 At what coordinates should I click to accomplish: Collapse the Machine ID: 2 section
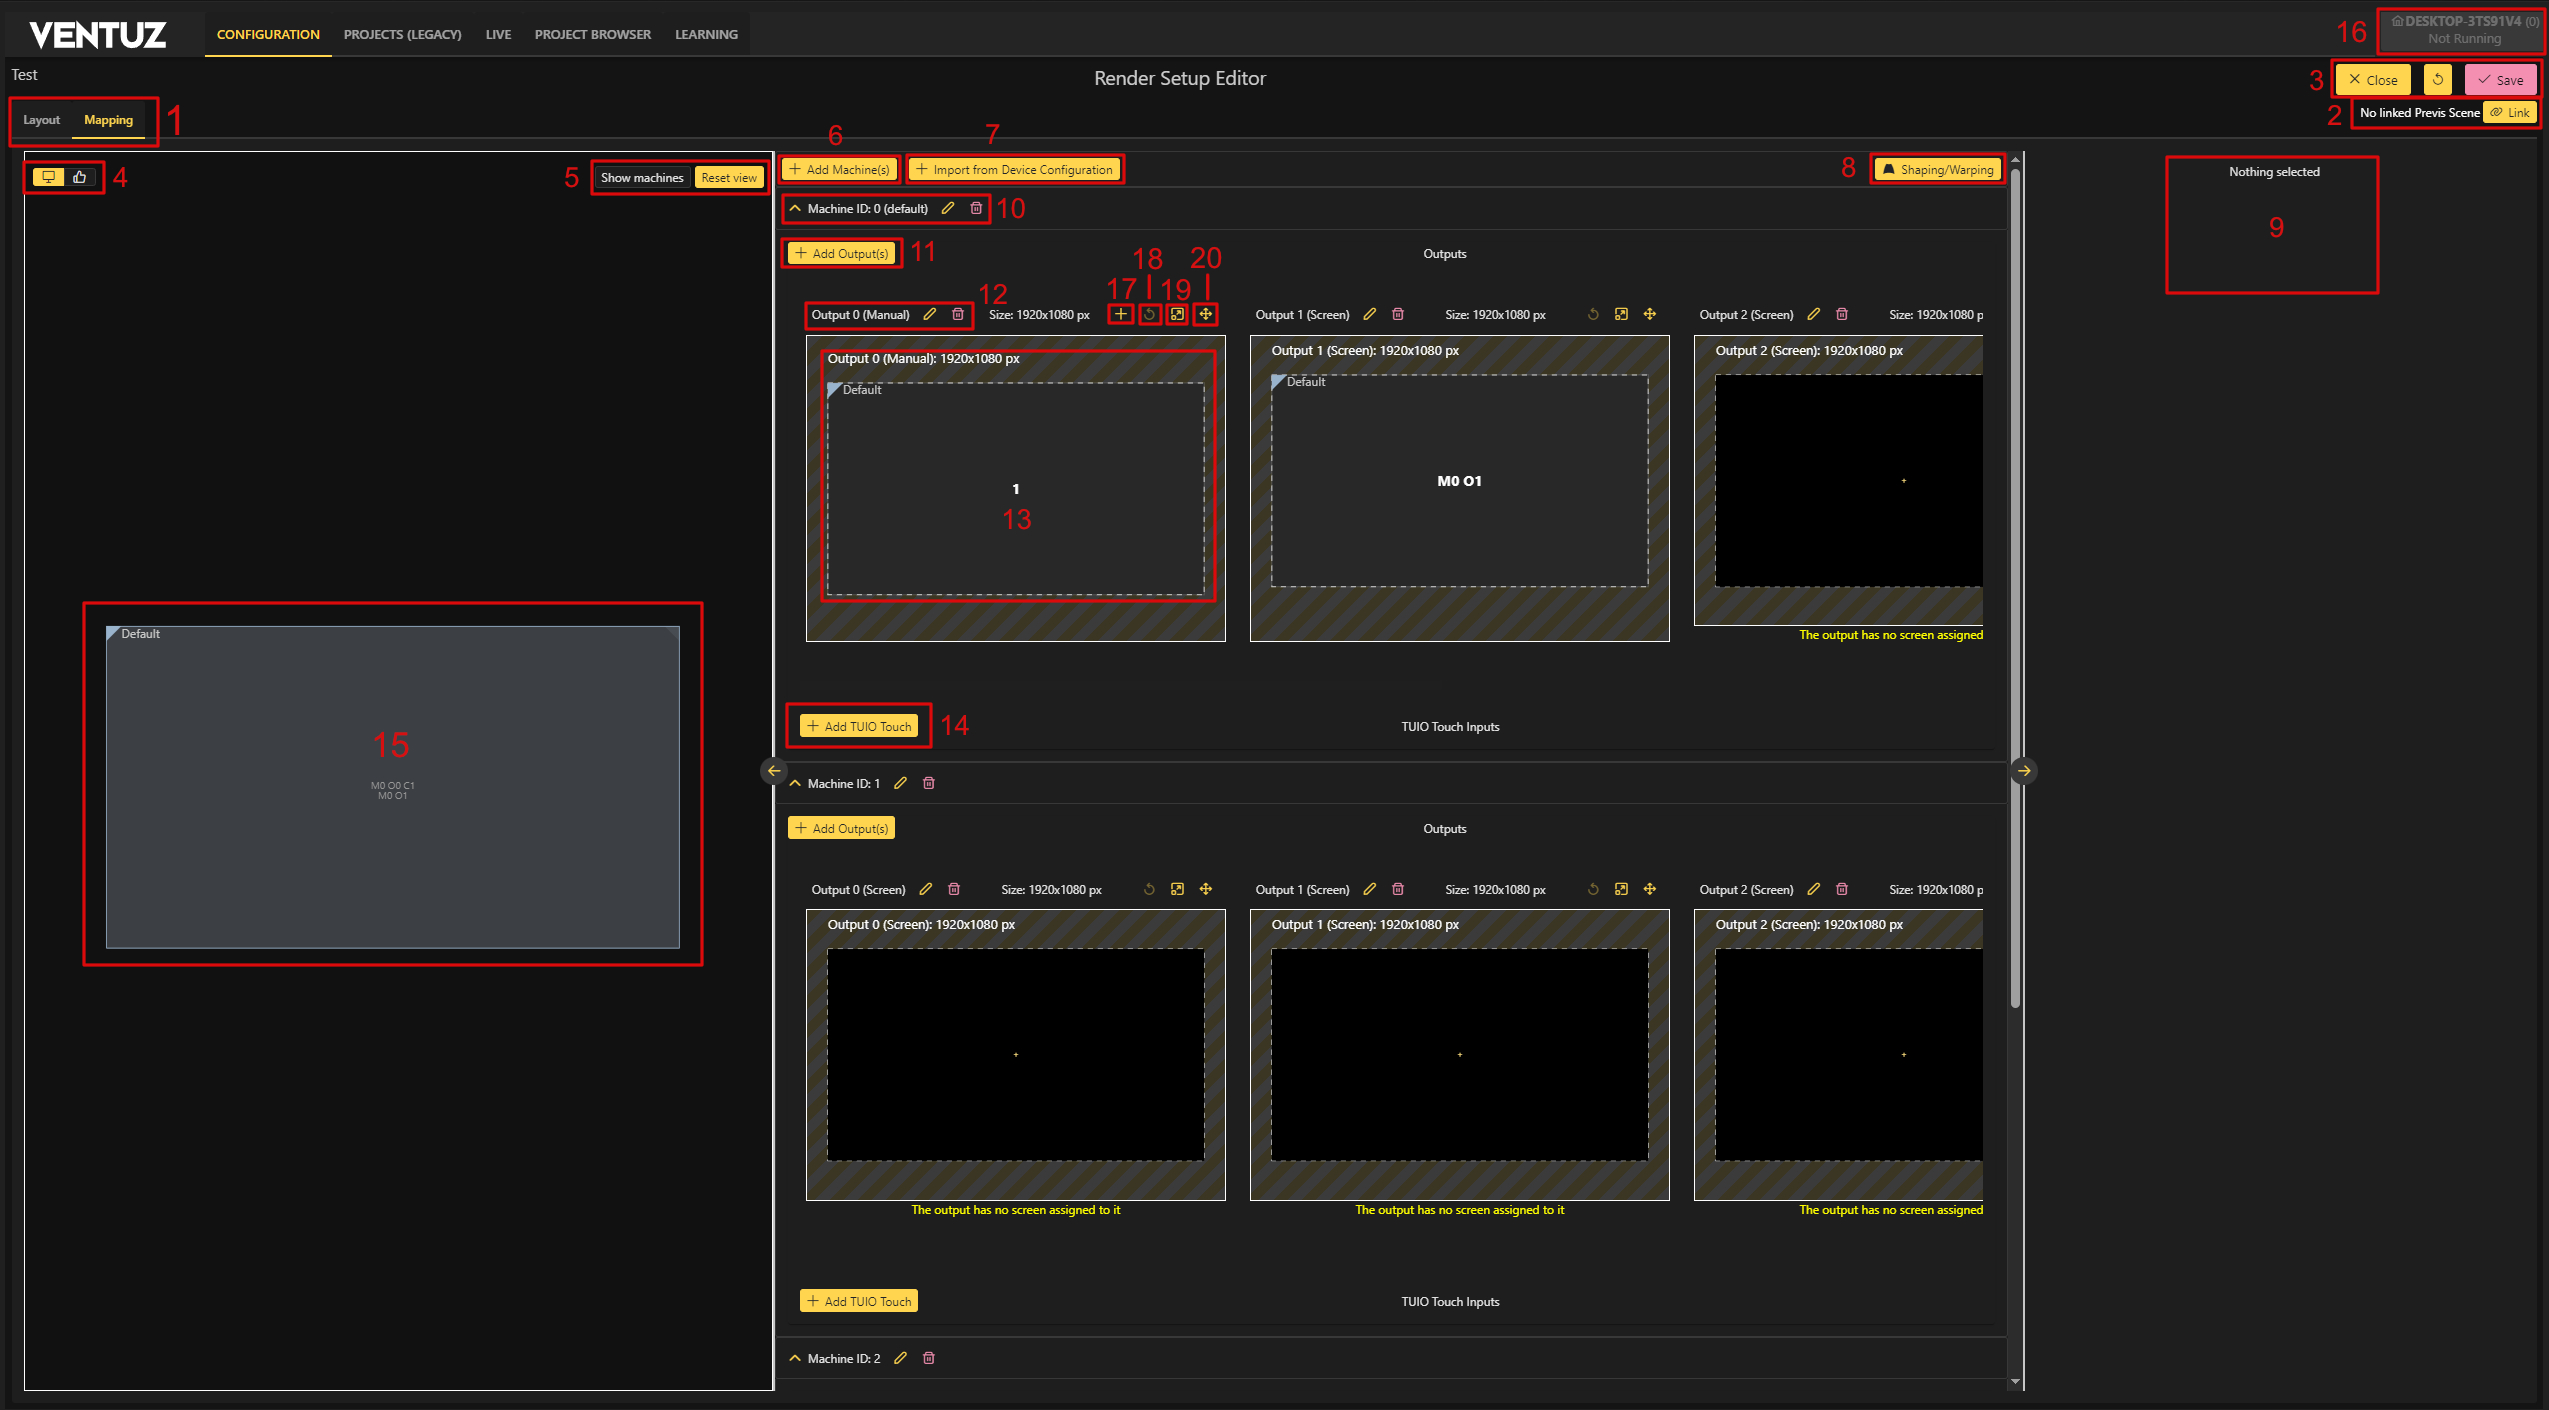(x=795, y=1358)
